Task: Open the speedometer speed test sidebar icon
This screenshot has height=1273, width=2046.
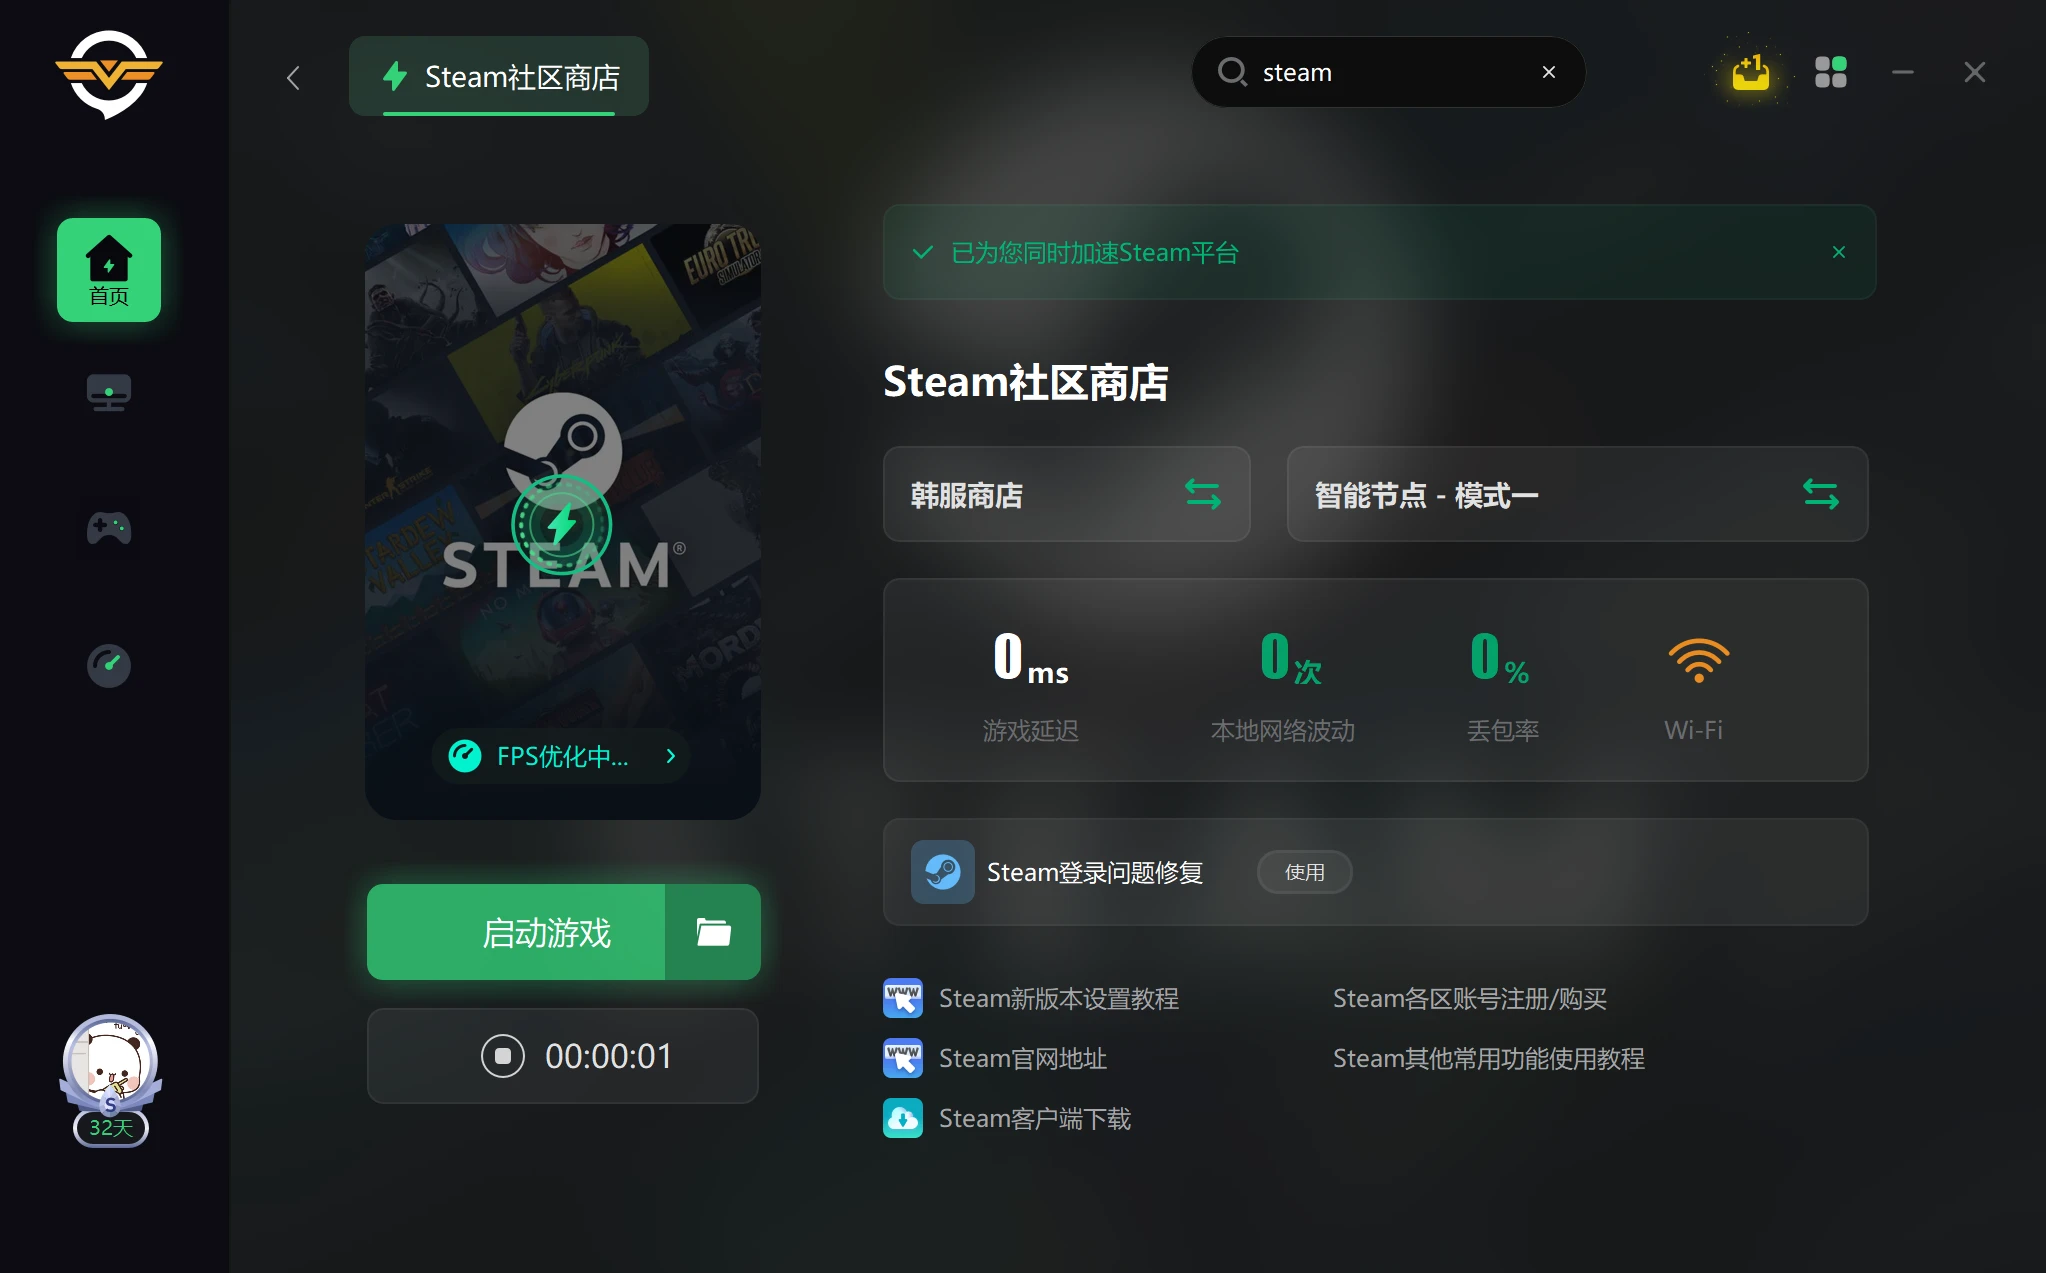Action: [109, 665]
